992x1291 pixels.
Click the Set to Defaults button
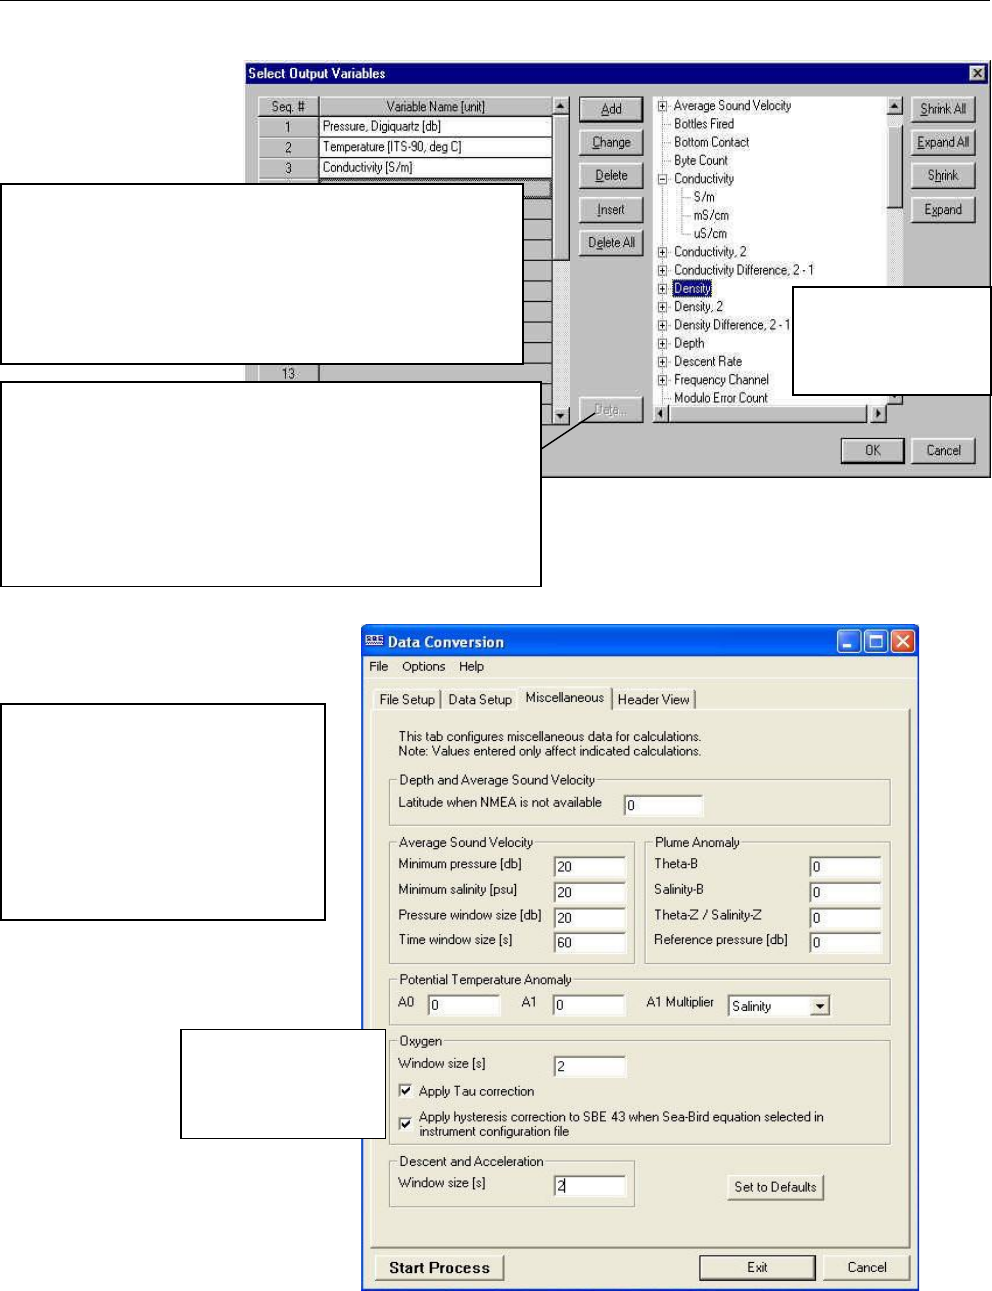pyautogui.click(x=775, y=1188)
